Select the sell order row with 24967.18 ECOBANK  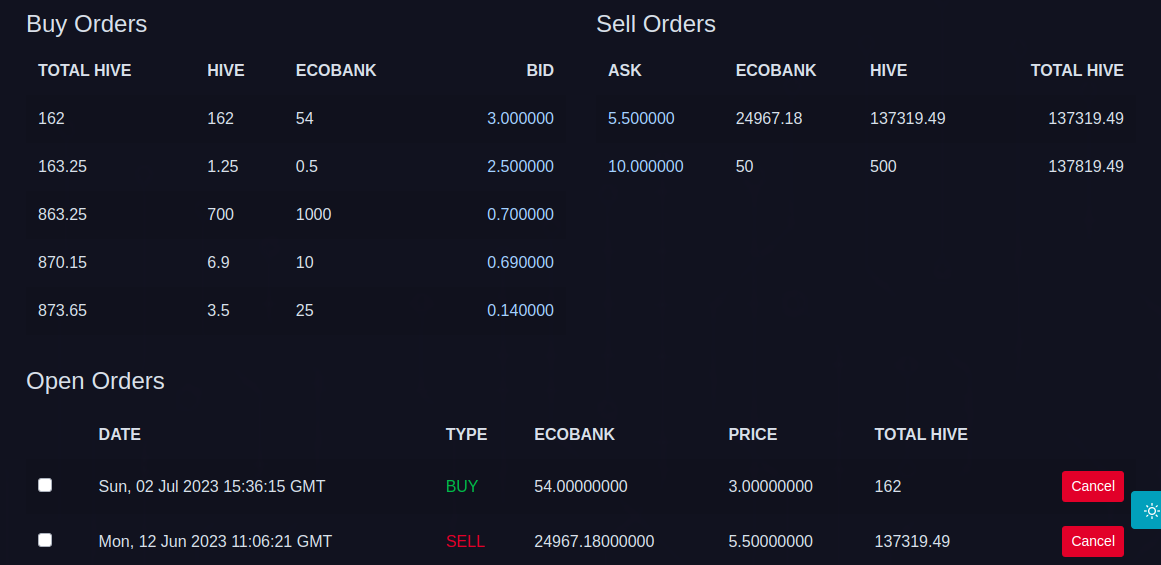click(x=866, y=118)
